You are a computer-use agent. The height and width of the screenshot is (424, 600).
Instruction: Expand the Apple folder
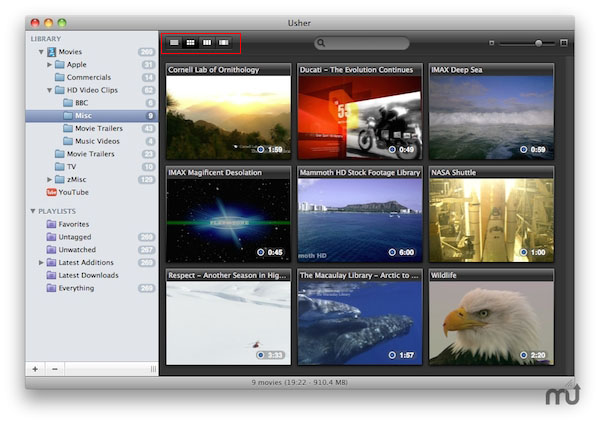coord(49,65)
